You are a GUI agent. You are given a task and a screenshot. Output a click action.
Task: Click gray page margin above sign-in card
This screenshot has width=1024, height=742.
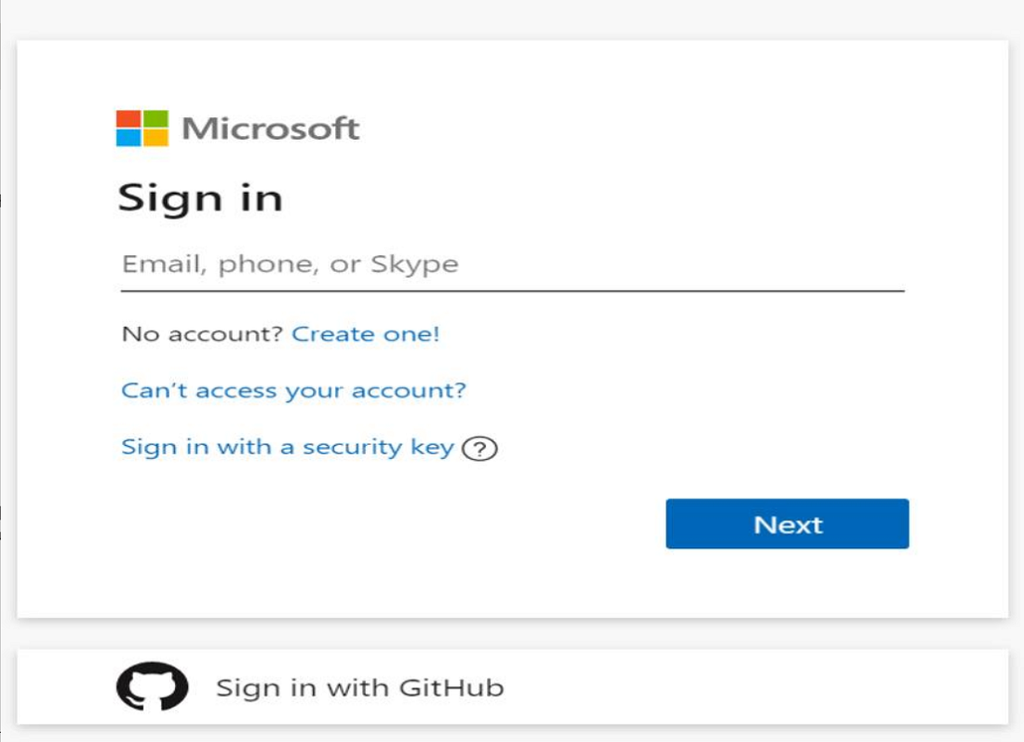510,20
